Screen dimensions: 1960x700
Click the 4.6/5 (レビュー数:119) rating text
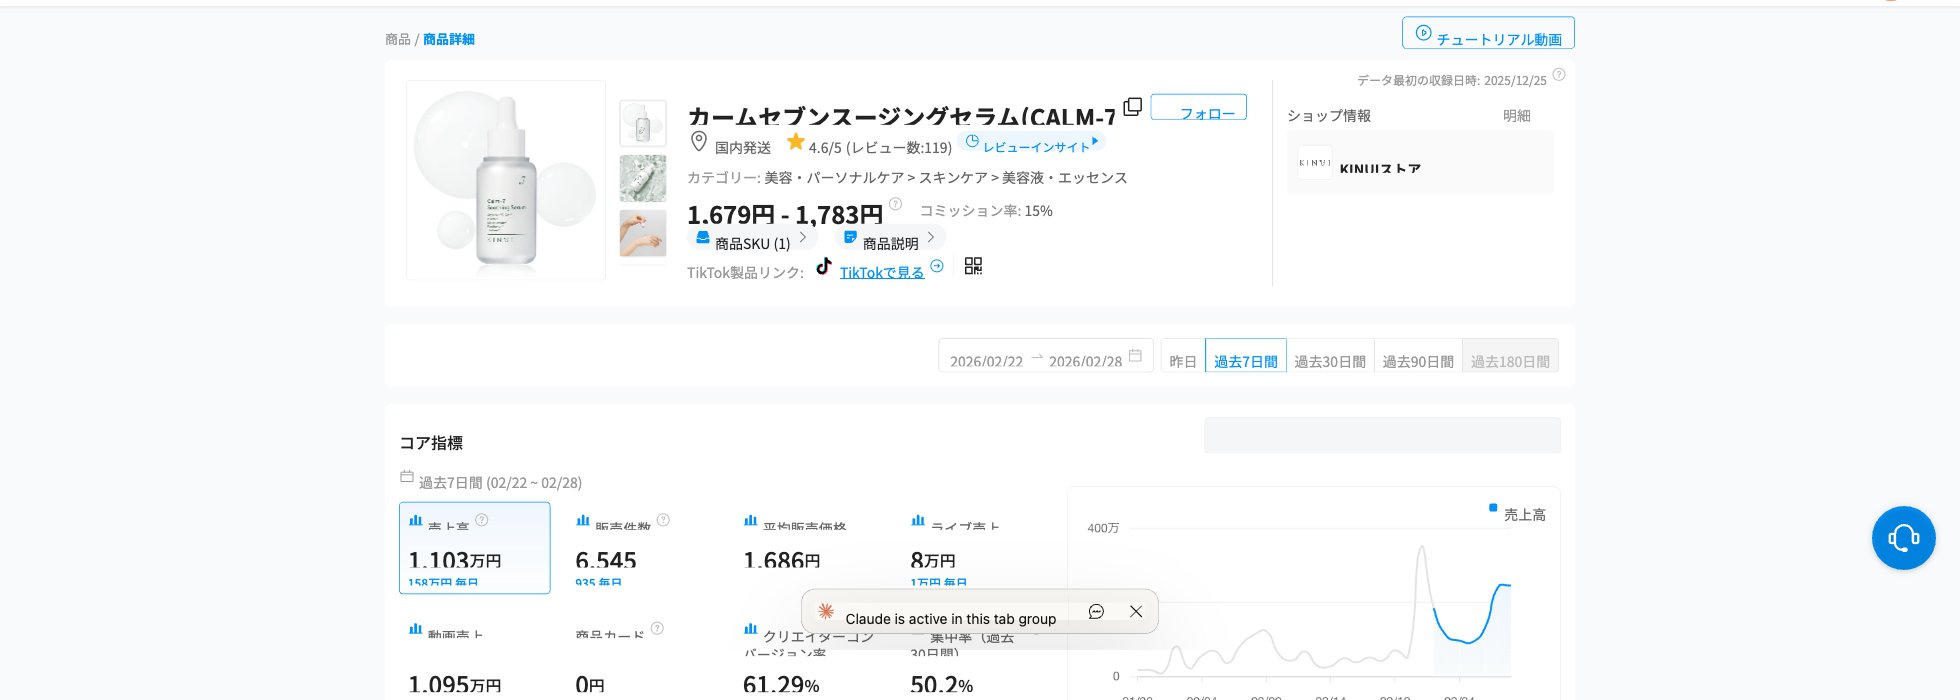[880, 148]
